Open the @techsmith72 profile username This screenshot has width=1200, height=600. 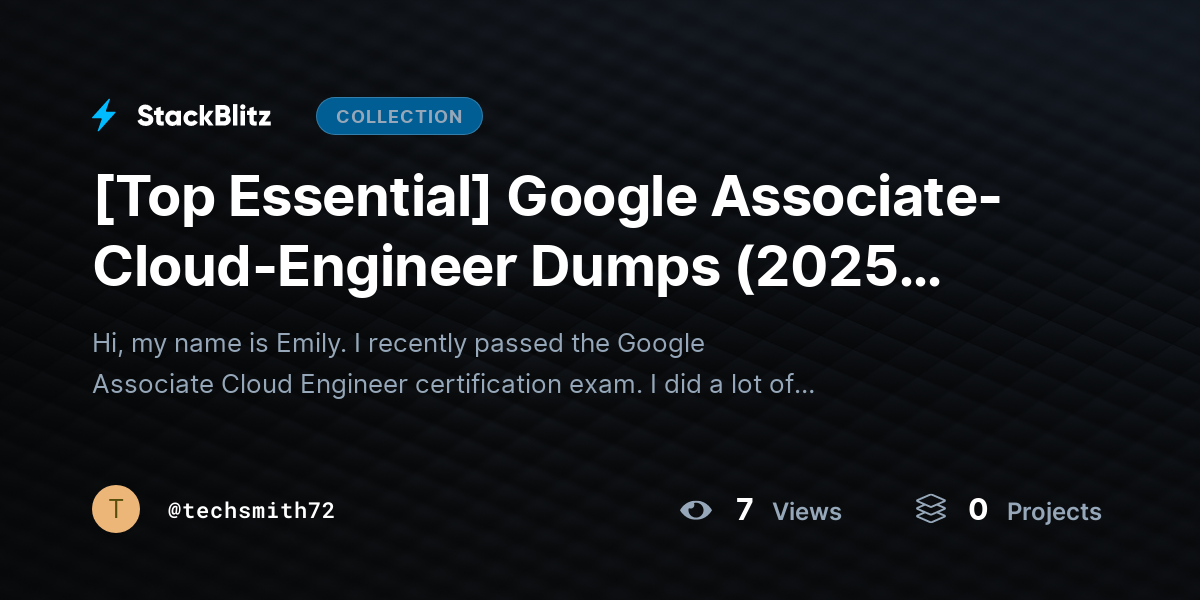[251, 510]
